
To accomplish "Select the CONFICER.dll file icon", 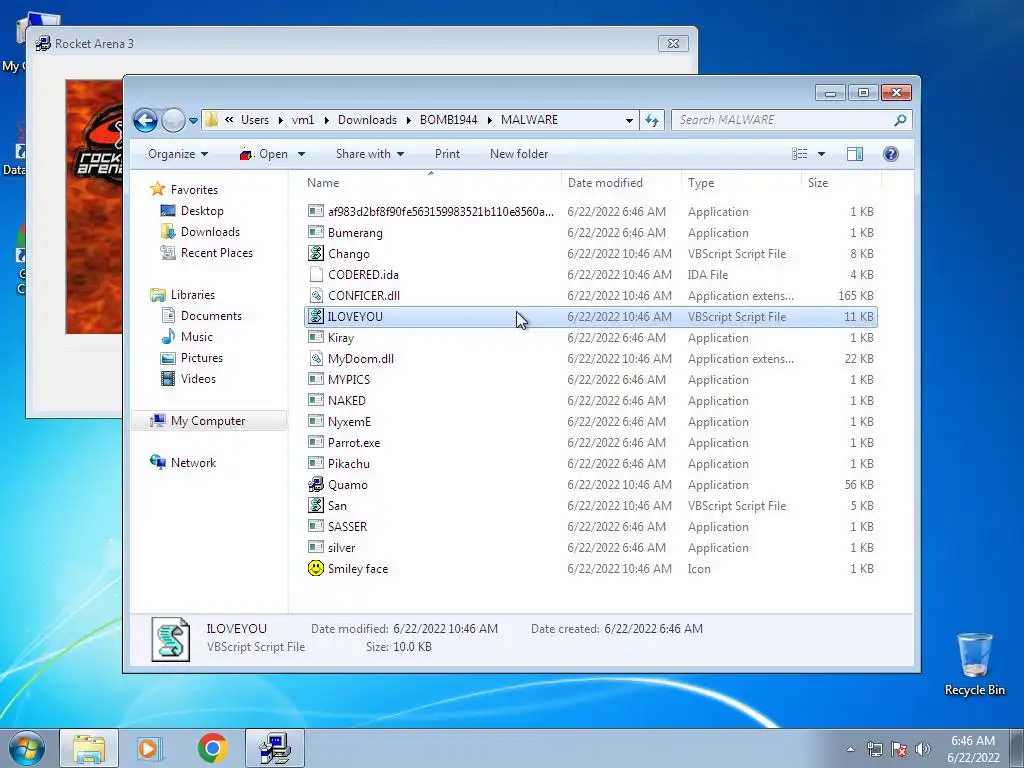I will point(316,295).
